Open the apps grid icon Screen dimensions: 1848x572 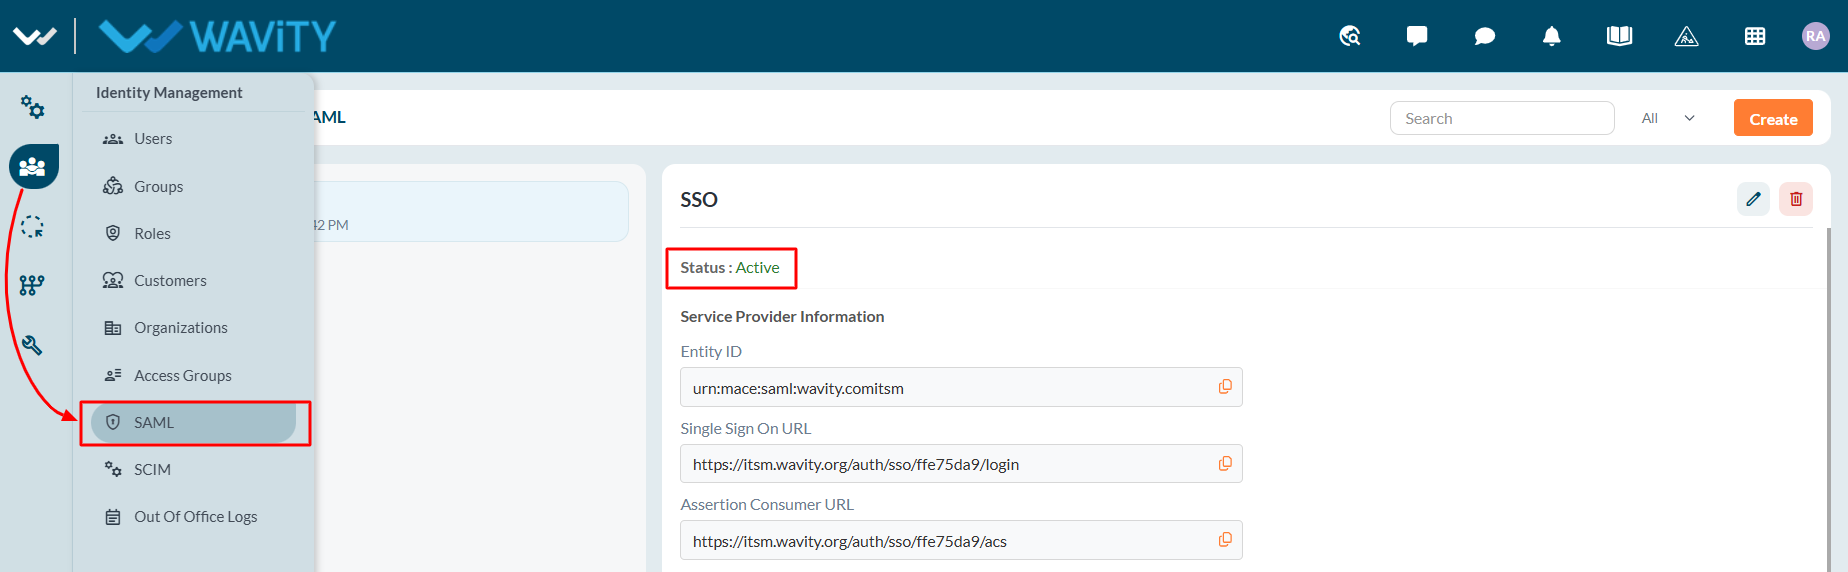(x=1755, y=36)
